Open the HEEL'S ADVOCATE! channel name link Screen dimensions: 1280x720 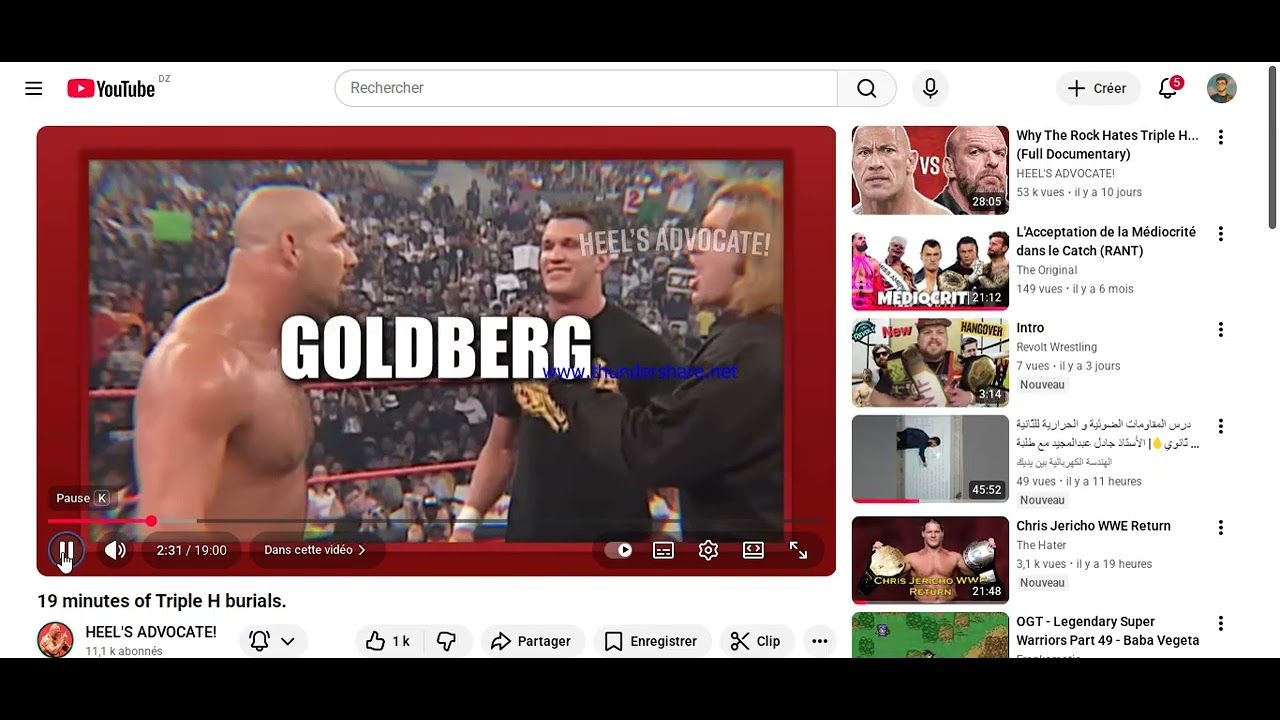pyautogui.click(x=151, y=632)
